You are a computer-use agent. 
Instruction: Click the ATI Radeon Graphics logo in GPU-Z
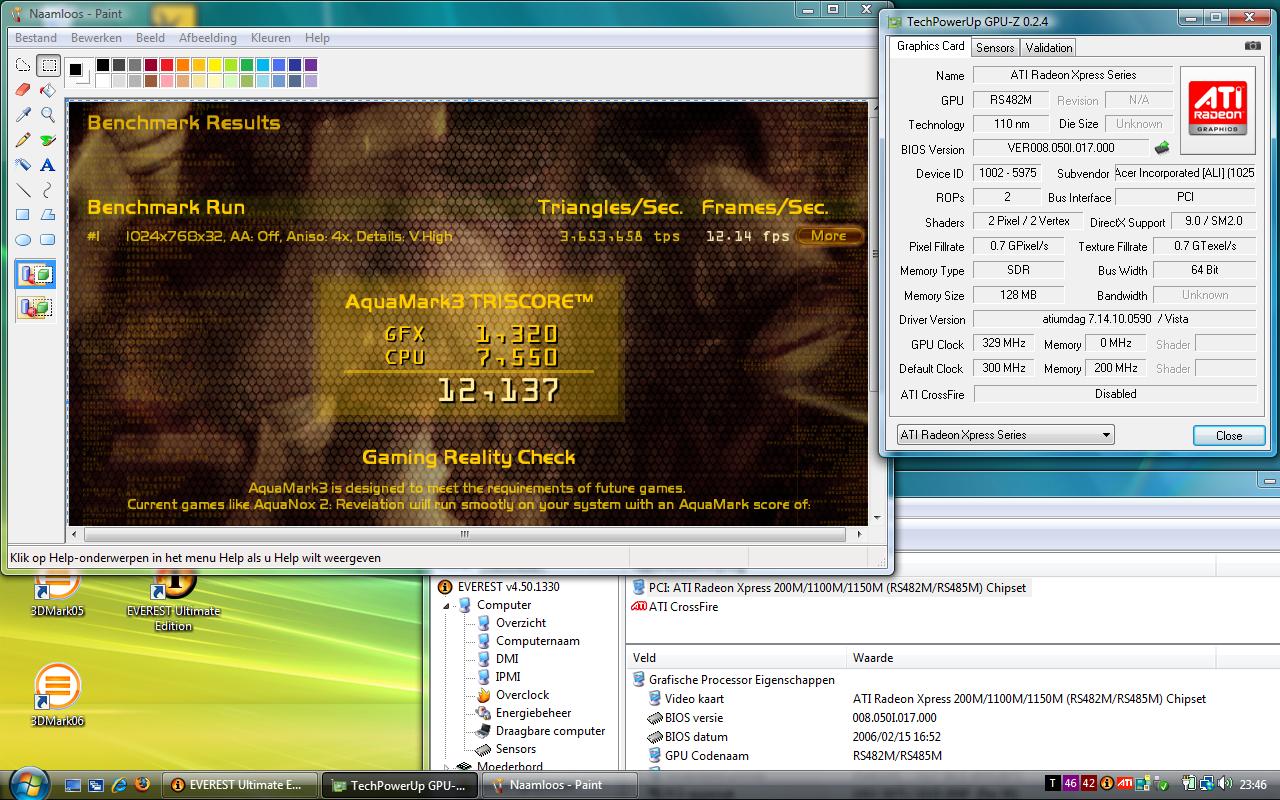coord(1217,108)
